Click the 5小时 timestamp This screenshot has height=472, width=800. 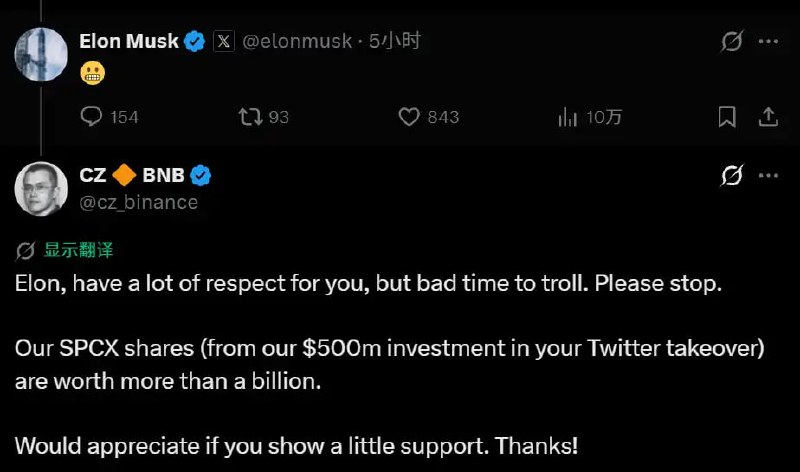(x=395, y=41)
